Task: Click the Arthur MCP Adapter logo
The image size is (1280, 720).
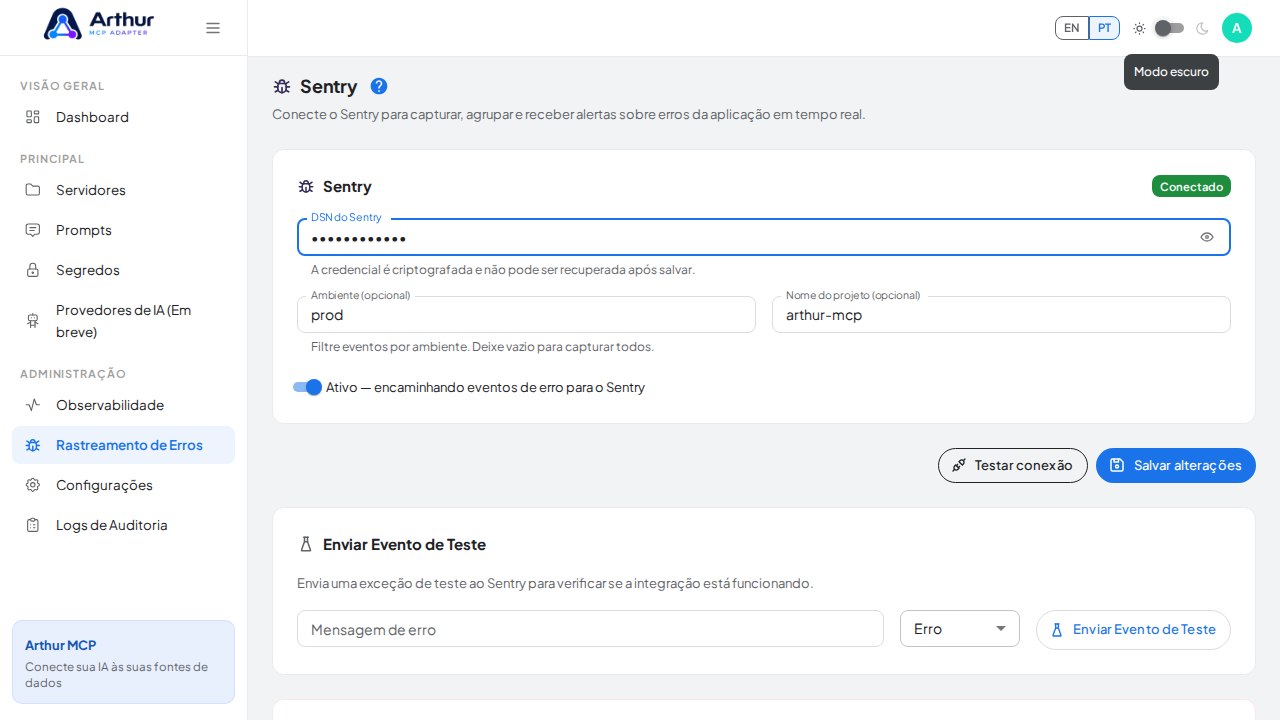Action: click(x=99, y=24)
